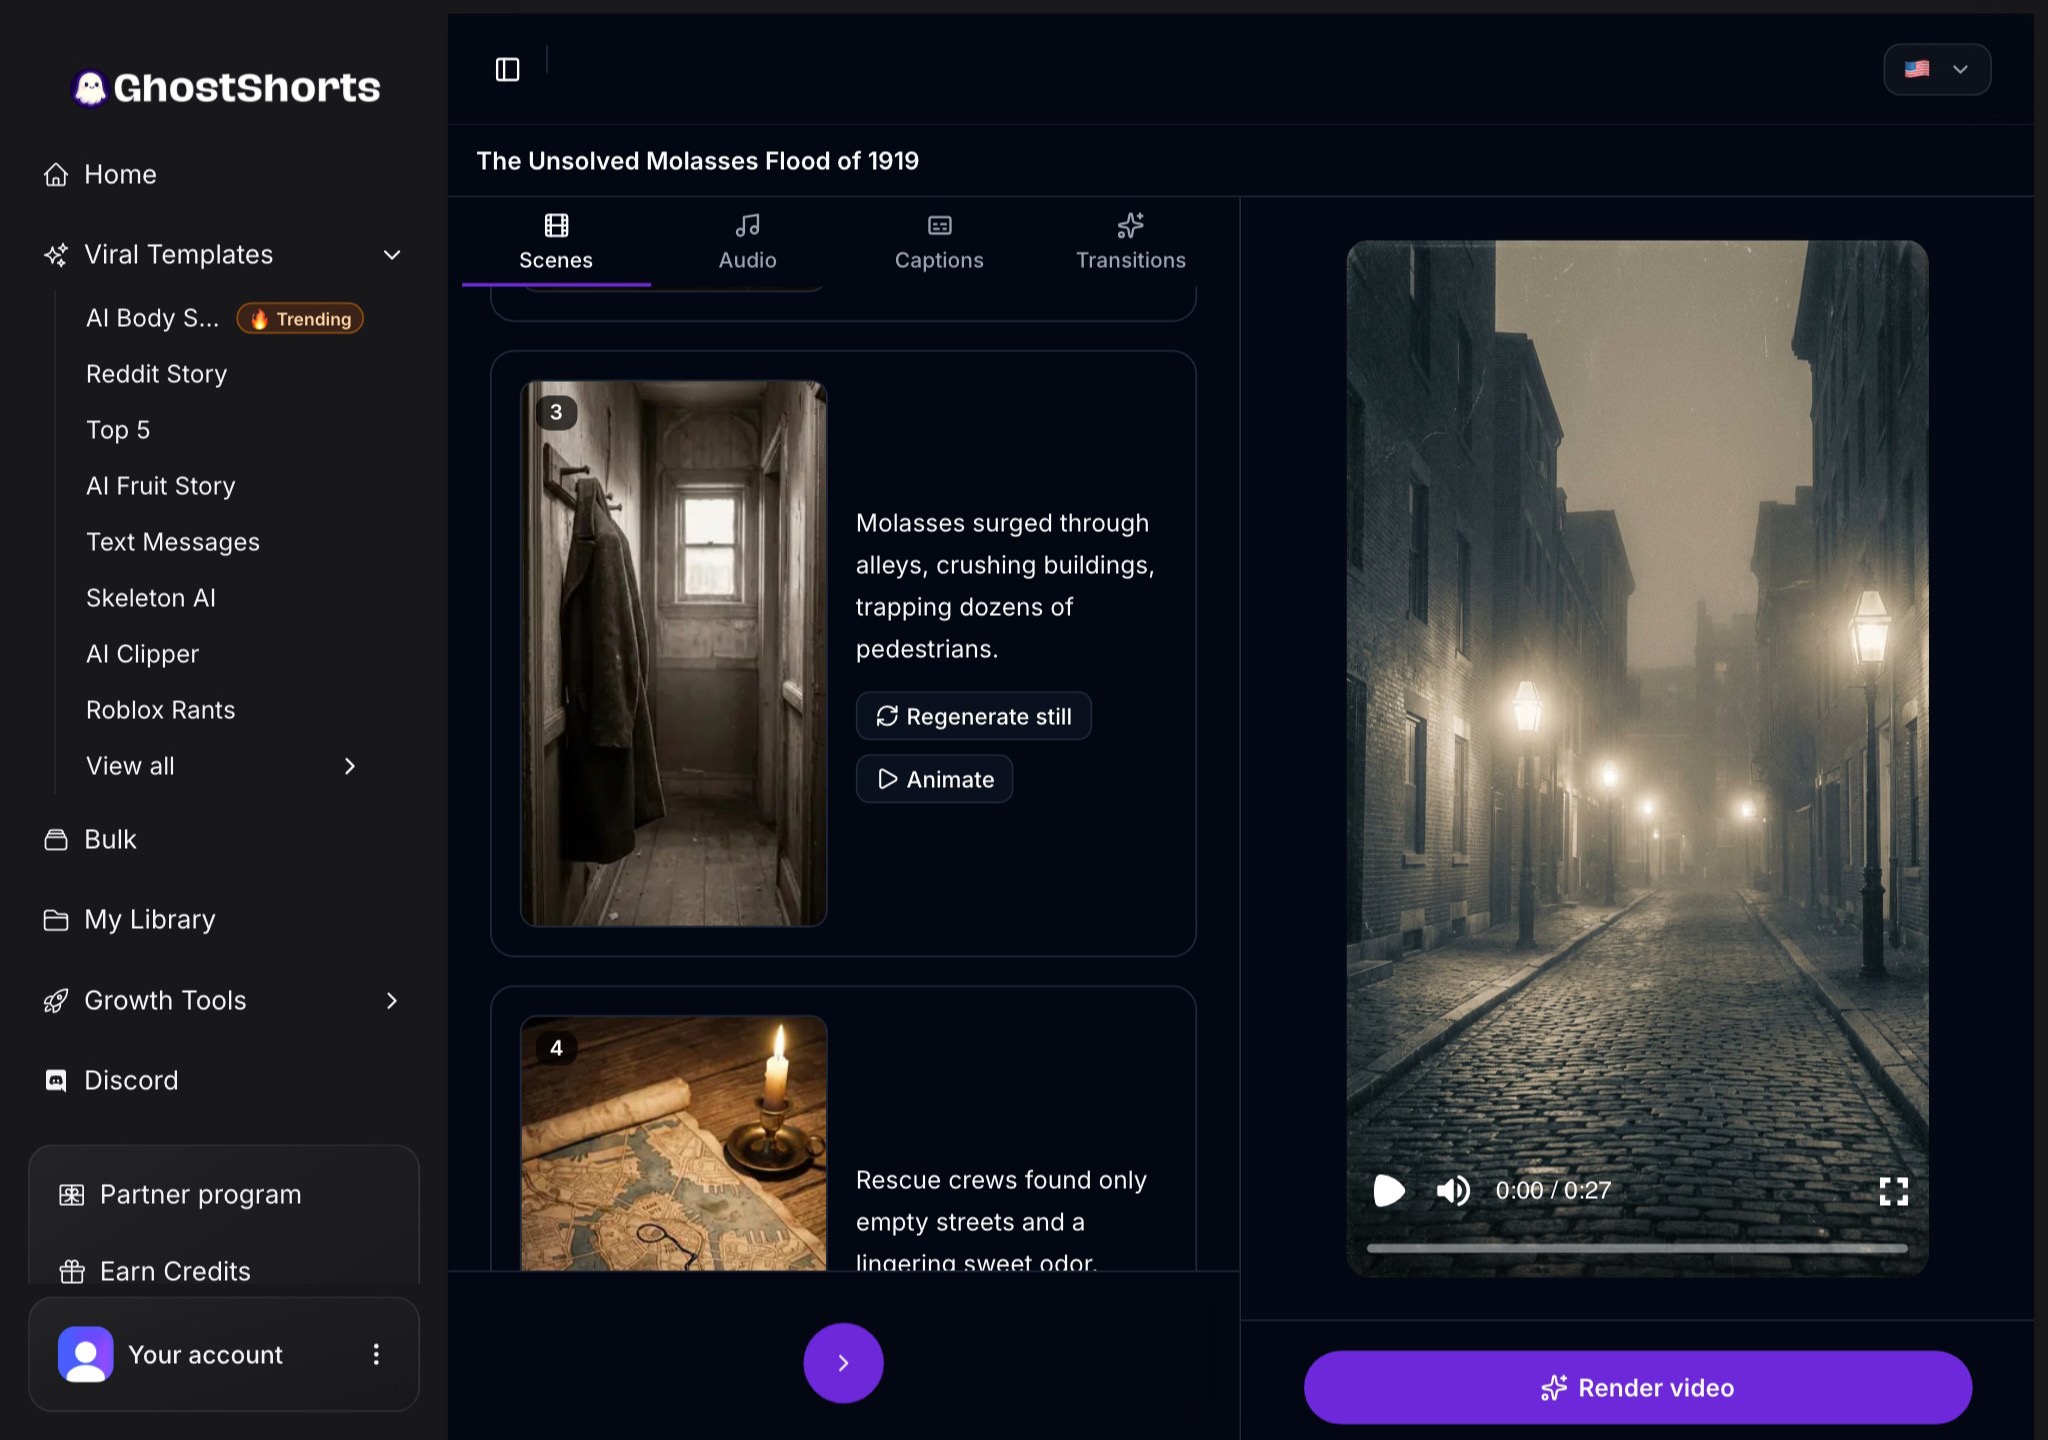Click the Your account label
This screenshot has height=1440, width=2048.
205,1354
